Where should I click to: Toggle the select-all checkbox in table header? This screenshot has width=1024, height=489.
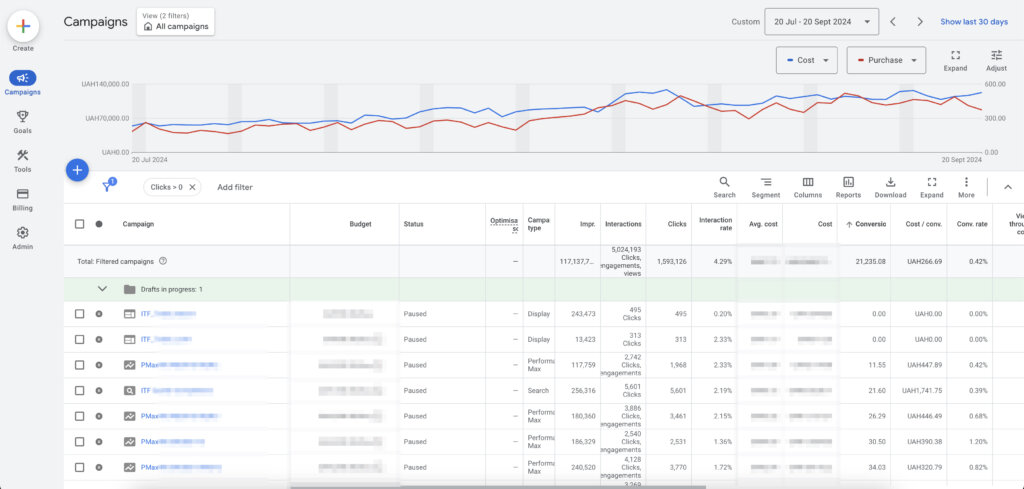pos(80,224)
